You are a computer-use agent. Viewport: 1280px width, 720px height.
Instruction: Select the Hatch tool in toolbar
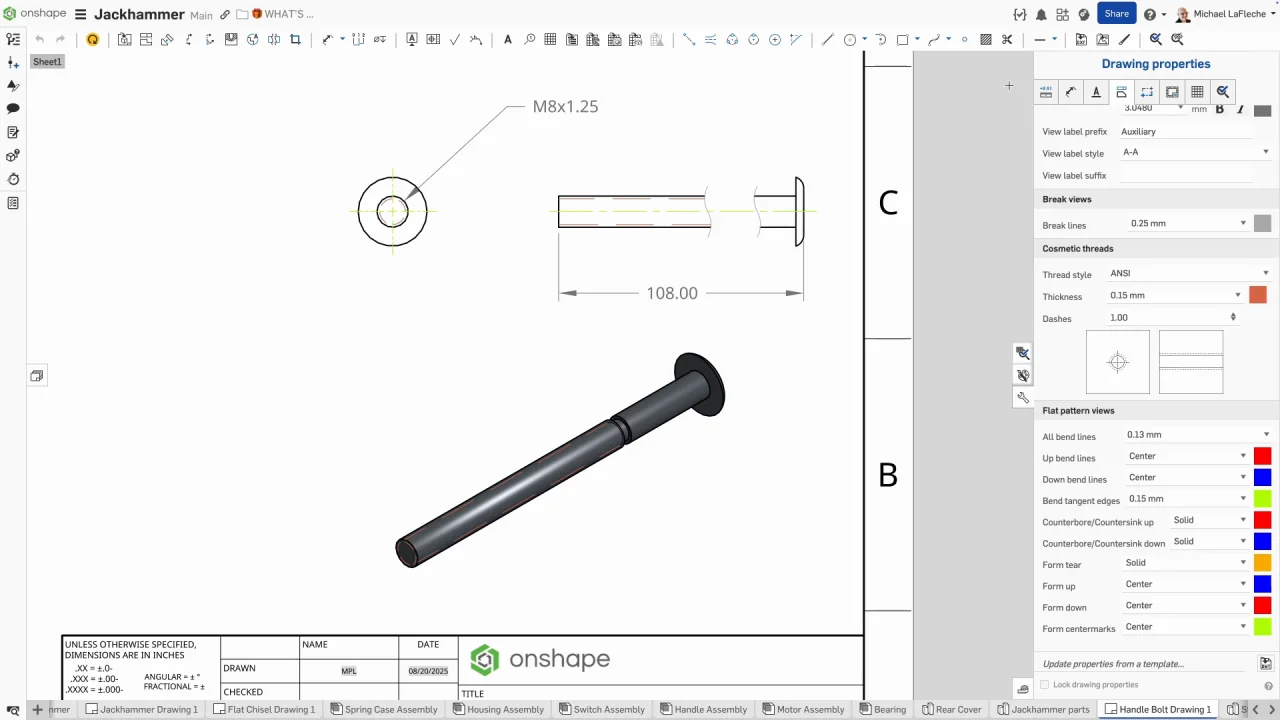coord(986,40)
